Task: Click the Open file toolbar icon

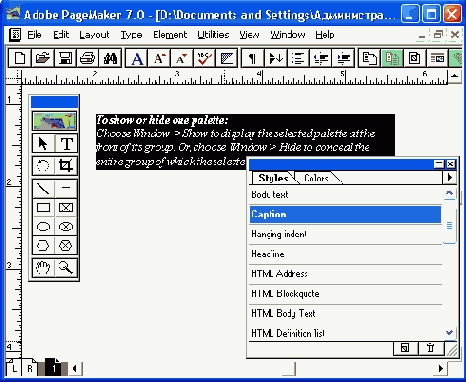Action: (x=42, y=58)
